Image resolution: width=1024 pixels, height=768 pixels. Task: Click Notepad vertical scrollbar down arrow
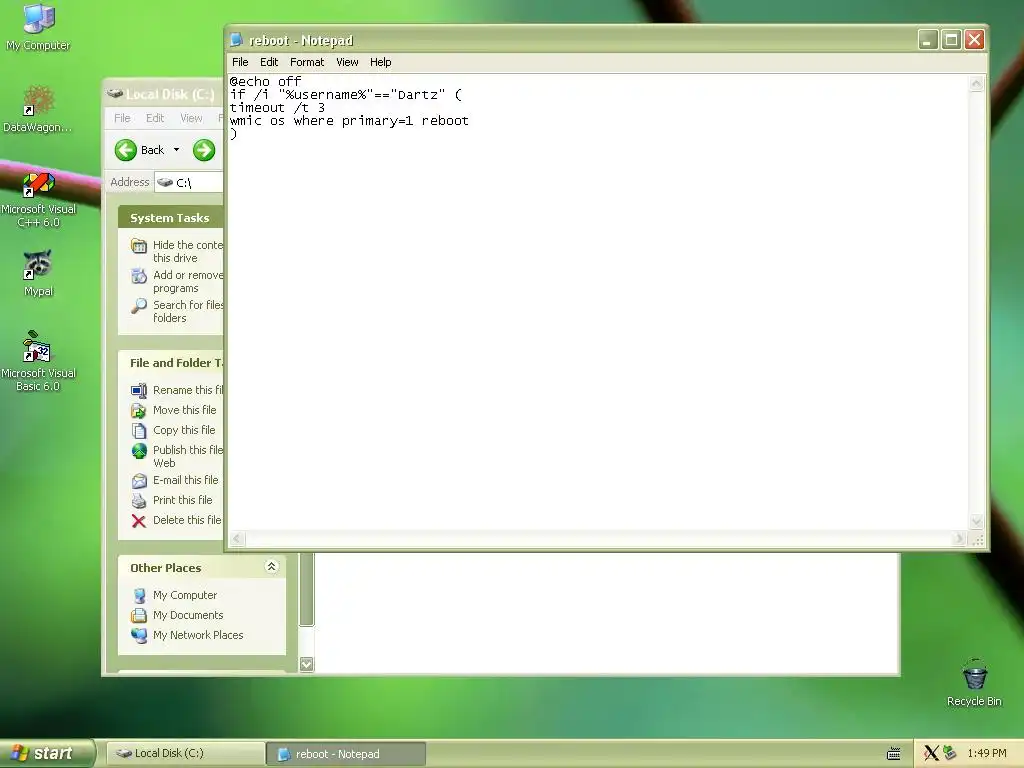click(x=976, y=521)
